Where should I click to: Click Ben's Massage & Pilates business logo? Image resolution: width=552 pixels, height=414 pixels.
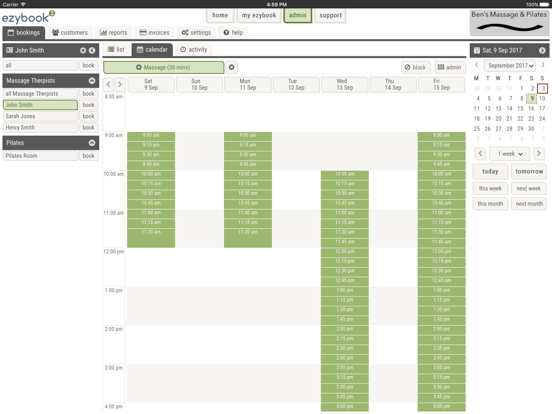click(x=509, y=23)
